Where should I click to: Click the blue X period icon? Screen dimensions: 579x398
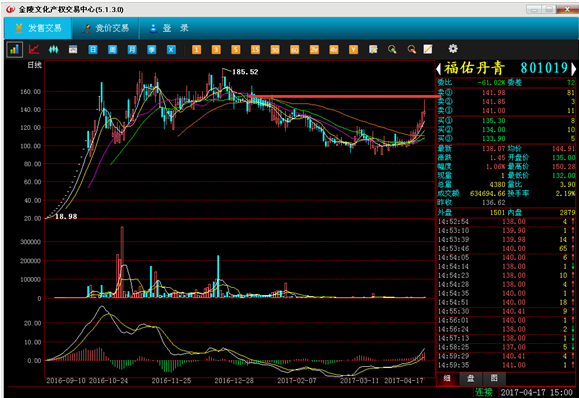pos(171,49)
